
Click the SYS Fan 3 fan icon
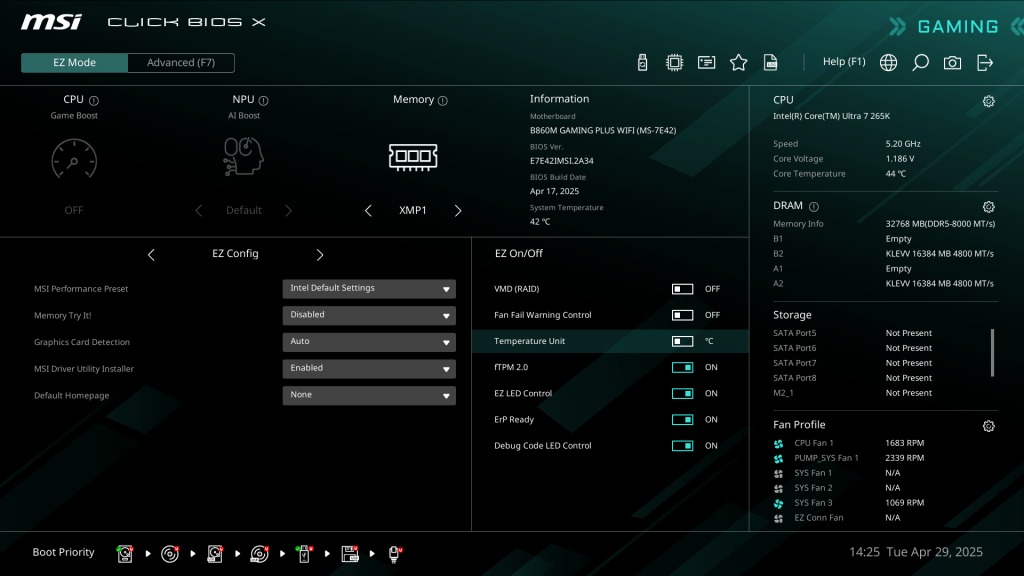click(778, 504)
